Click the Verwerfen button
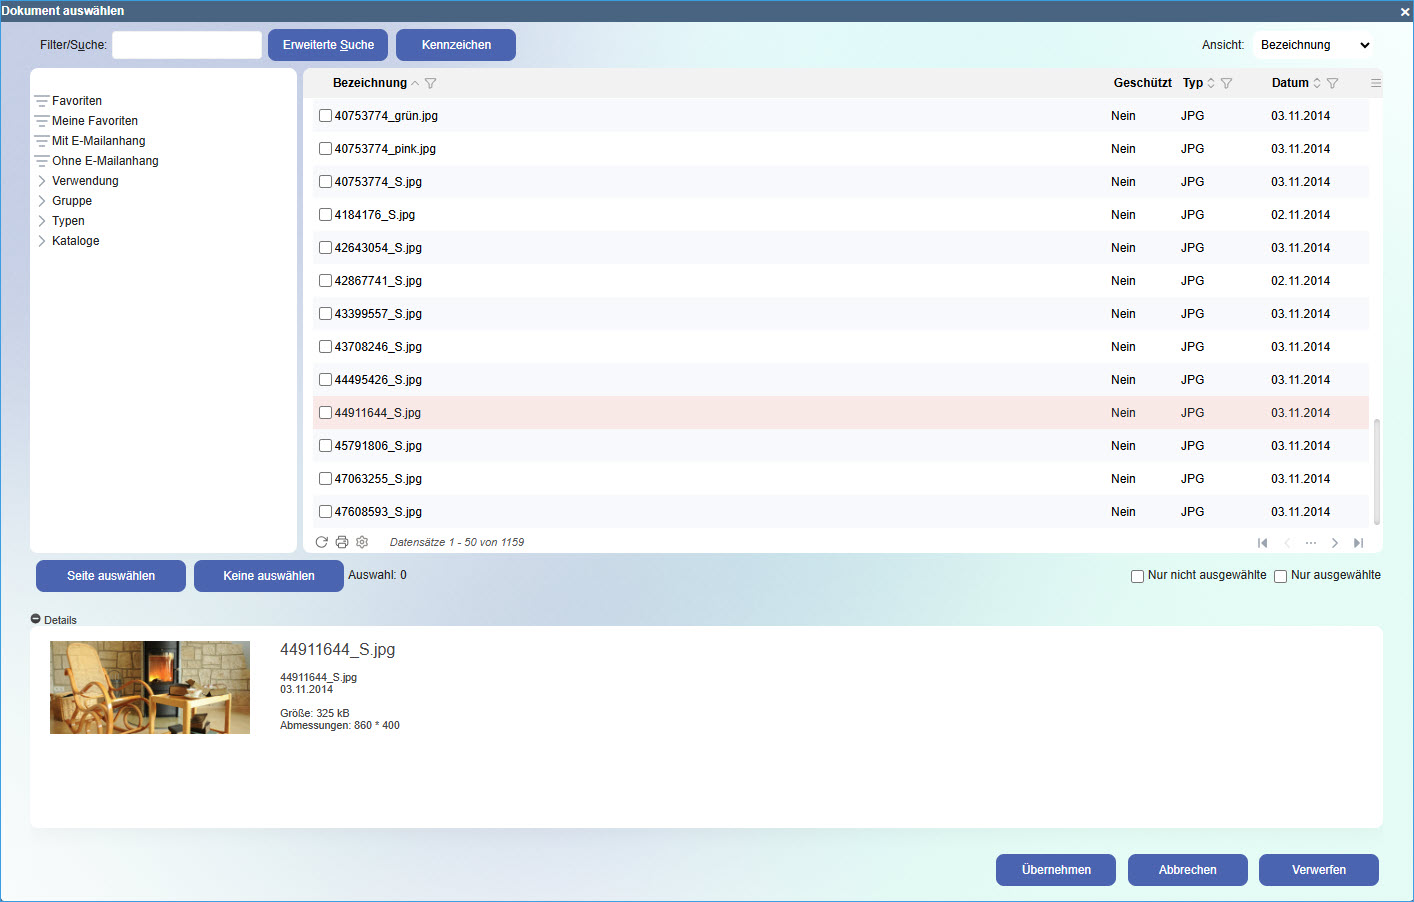 (1319, 870)
